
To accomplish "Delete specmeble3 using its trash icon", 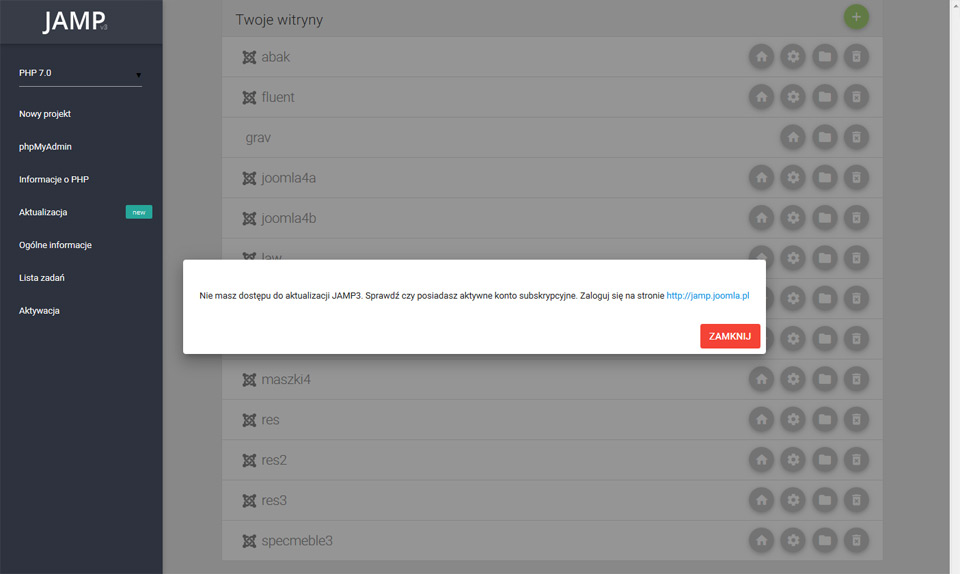I will click(856, 540).
